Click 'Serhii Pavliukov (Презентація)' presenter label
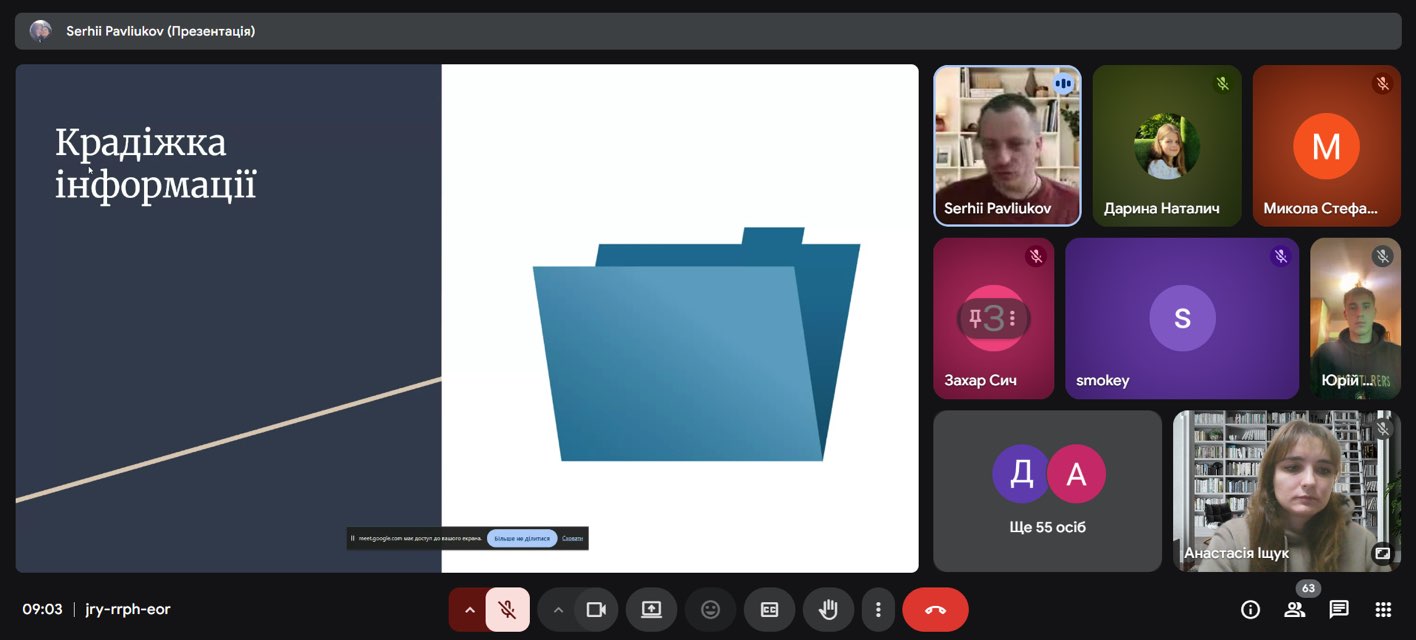This screenshot has height=640, width=1416. click(160, 31)
